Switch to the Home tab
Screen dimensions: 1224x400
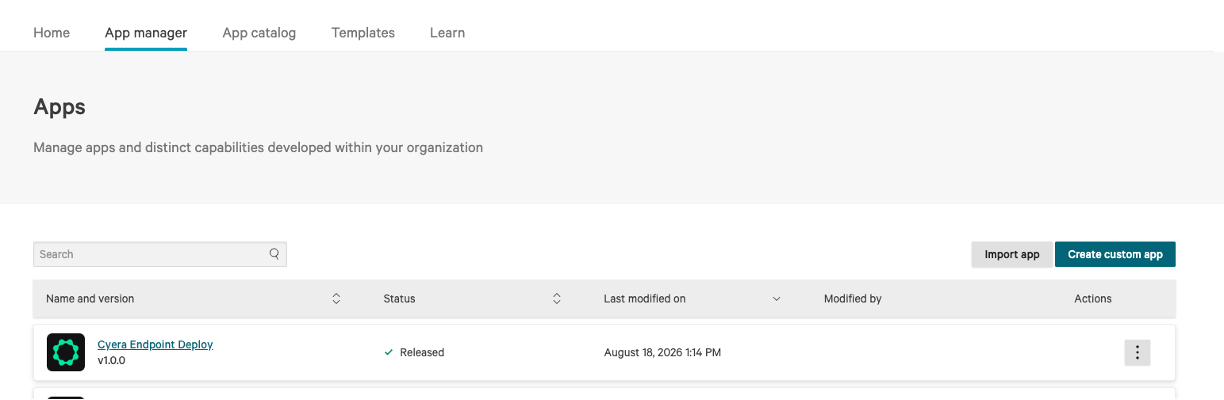click(x=52, y=33)
